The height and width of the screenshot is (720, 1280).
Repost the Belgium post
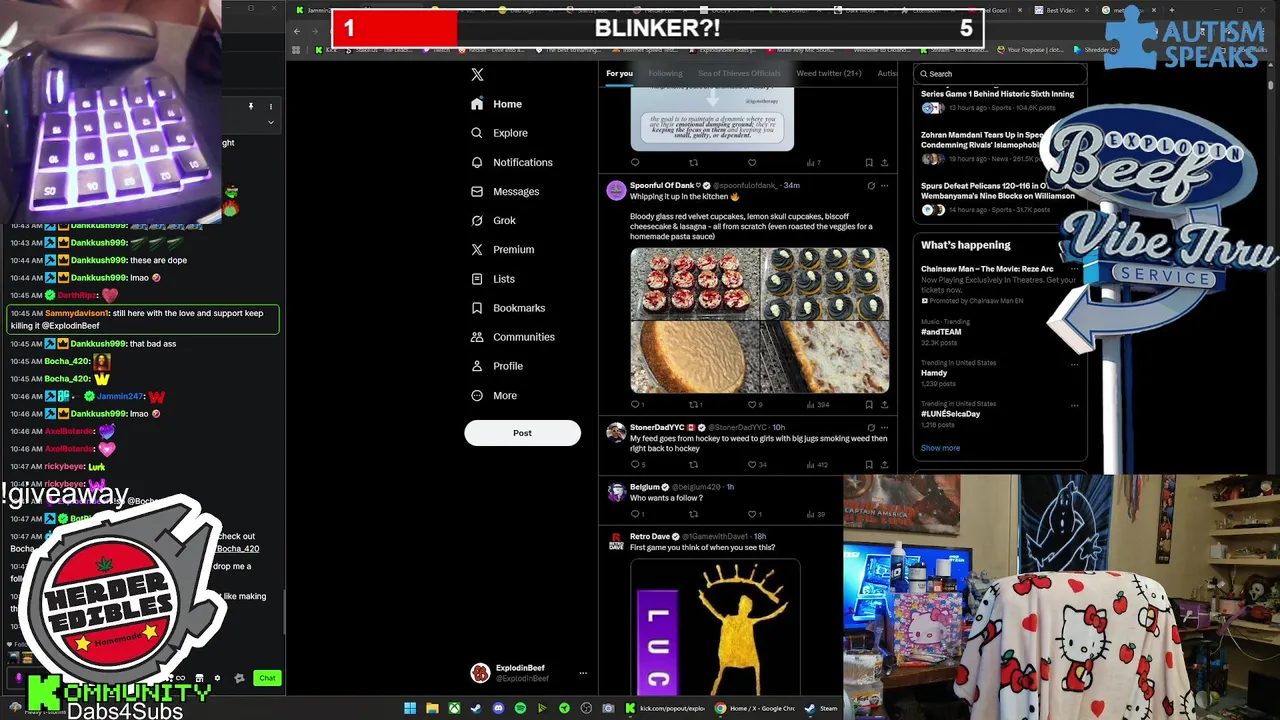pos(694,514)
